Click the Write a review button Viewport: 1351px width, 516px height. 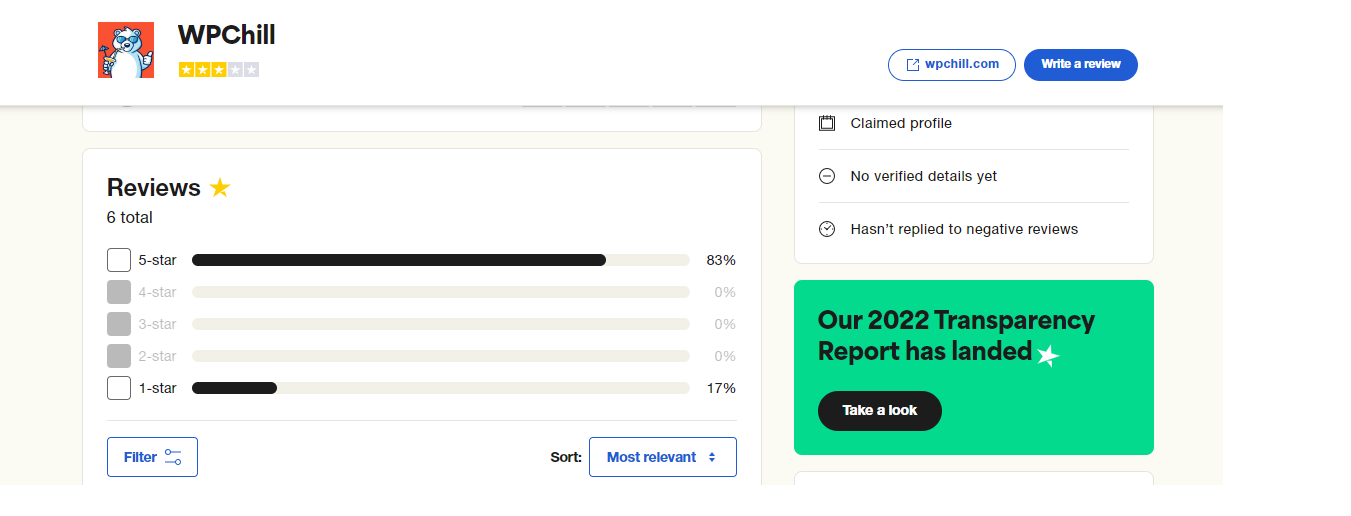click(x=1081, y=65)
